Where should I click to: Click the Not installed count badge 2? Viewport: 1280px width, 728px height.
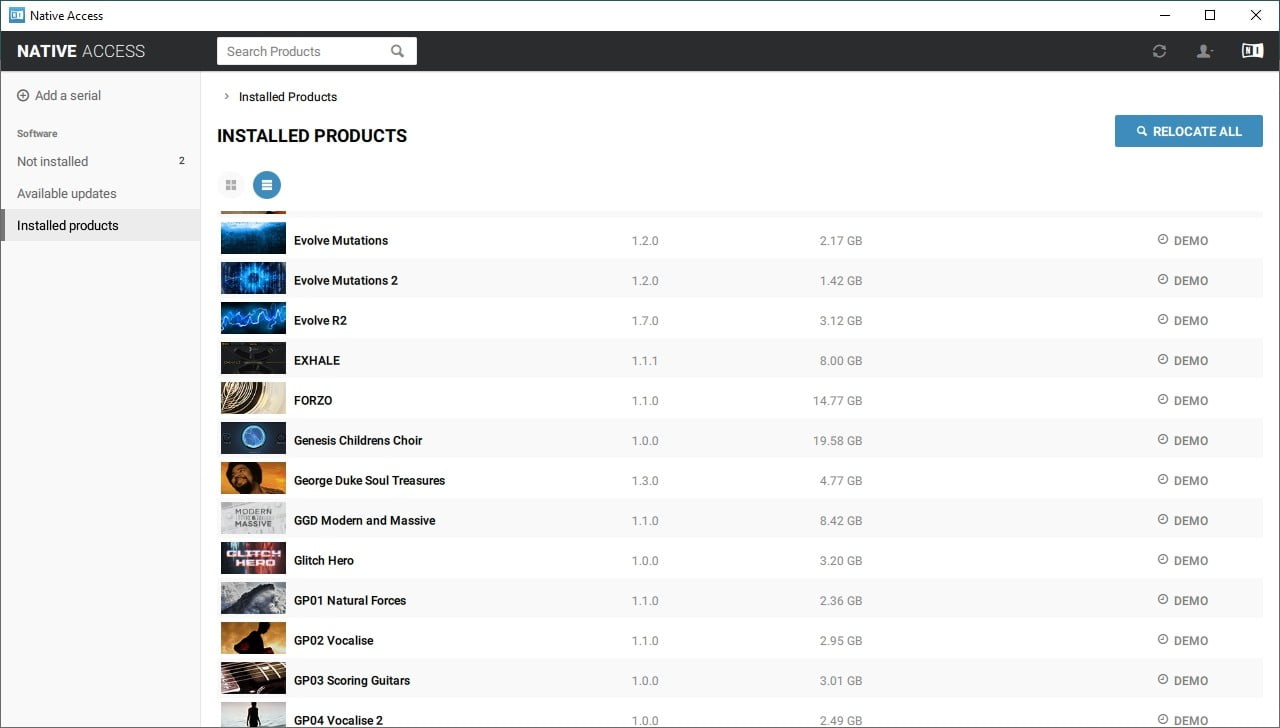click(182, 161)
